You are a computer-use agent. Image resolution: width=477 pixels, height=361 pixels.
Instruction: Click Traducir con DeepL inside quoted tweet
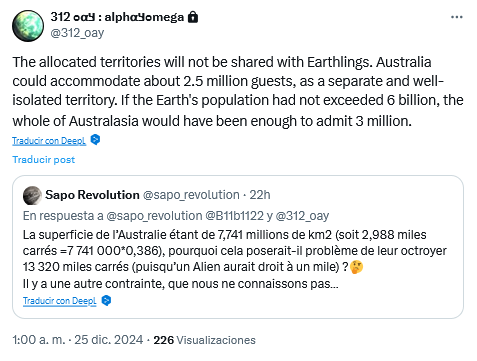(60, 301)
